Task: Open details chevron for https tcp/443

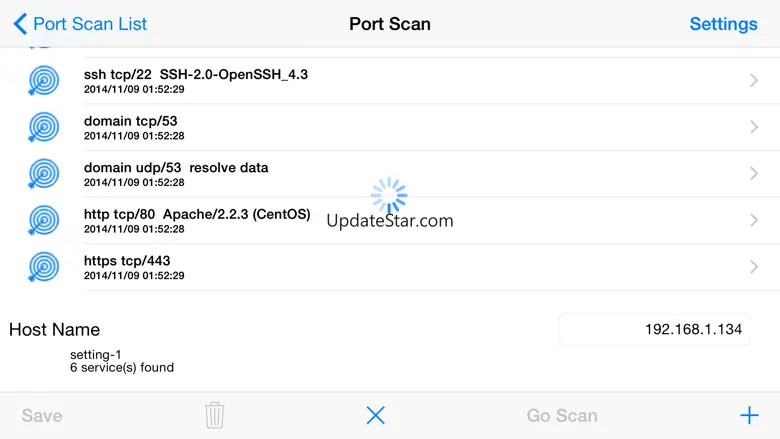Action: tap(754, 267)
